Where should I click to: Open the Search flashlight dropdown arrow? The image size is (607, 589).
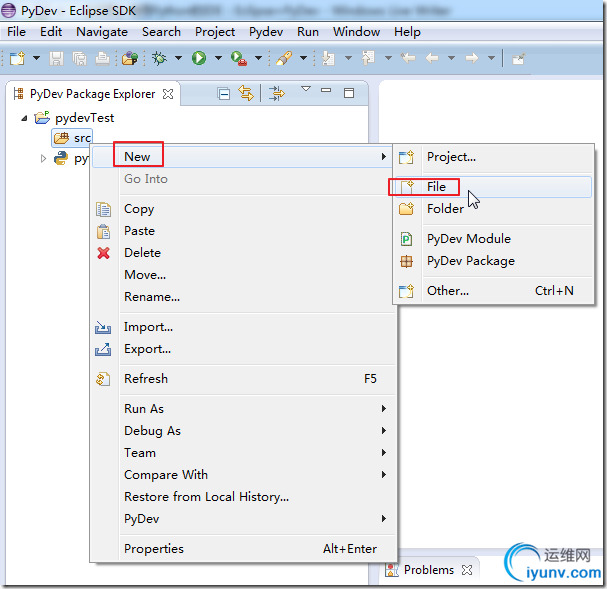pyautogui.click(x=304, y=58)
